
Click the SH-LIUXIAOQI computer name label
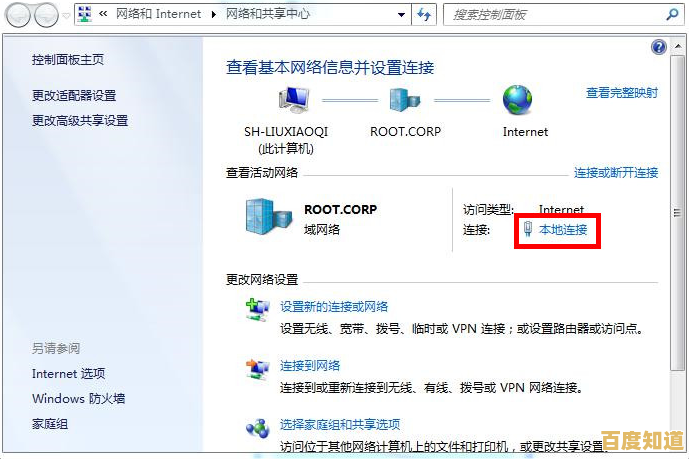pos(286,132)
